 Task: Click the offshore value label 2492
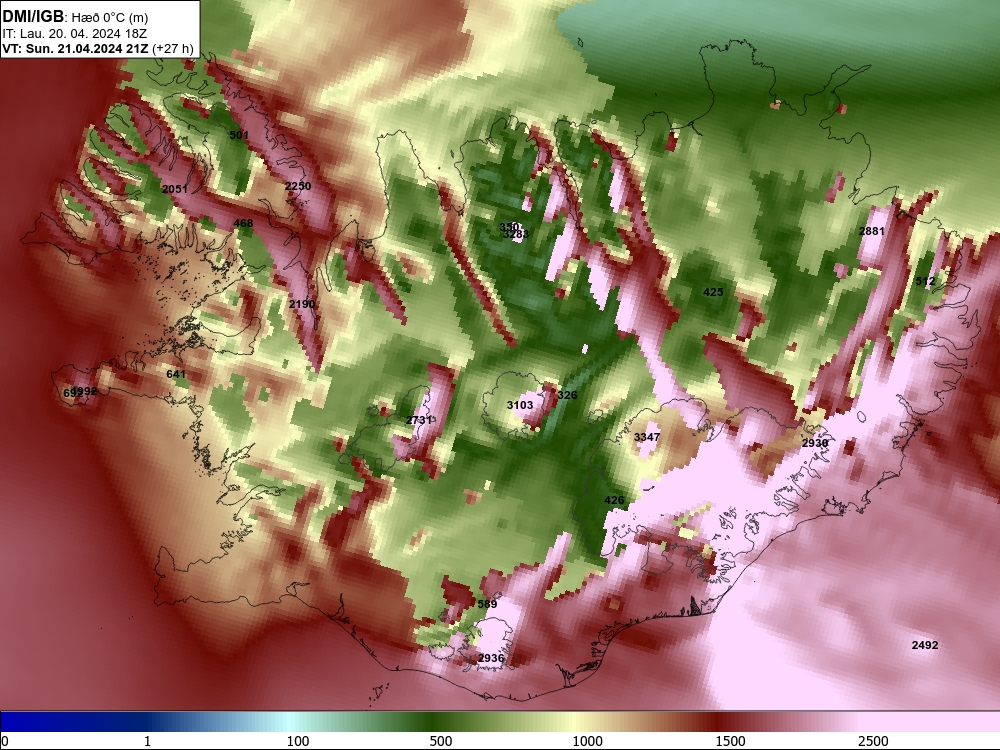pos(925,645)
